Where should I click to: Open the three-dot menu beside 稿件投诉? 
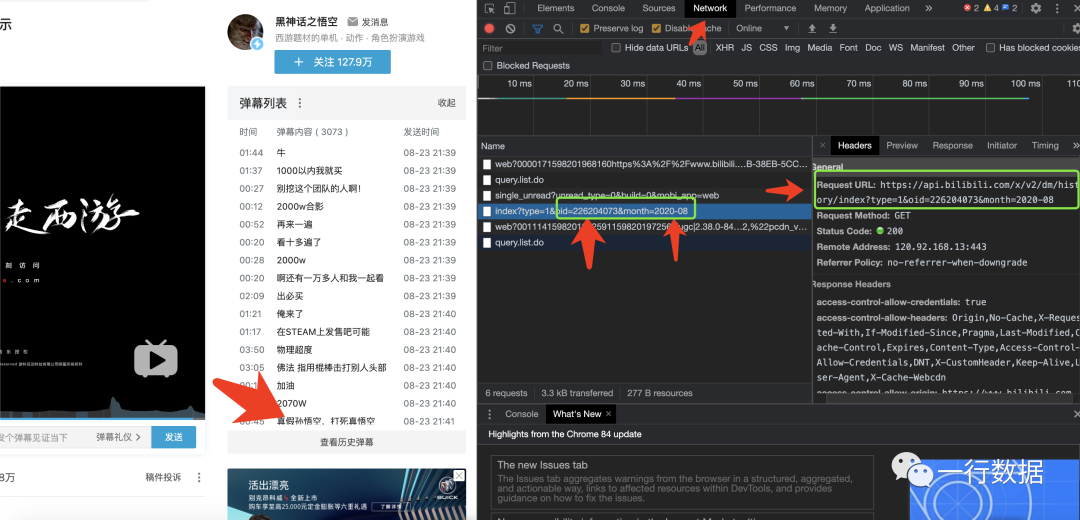pyautogui.click(x=199, y=477)
